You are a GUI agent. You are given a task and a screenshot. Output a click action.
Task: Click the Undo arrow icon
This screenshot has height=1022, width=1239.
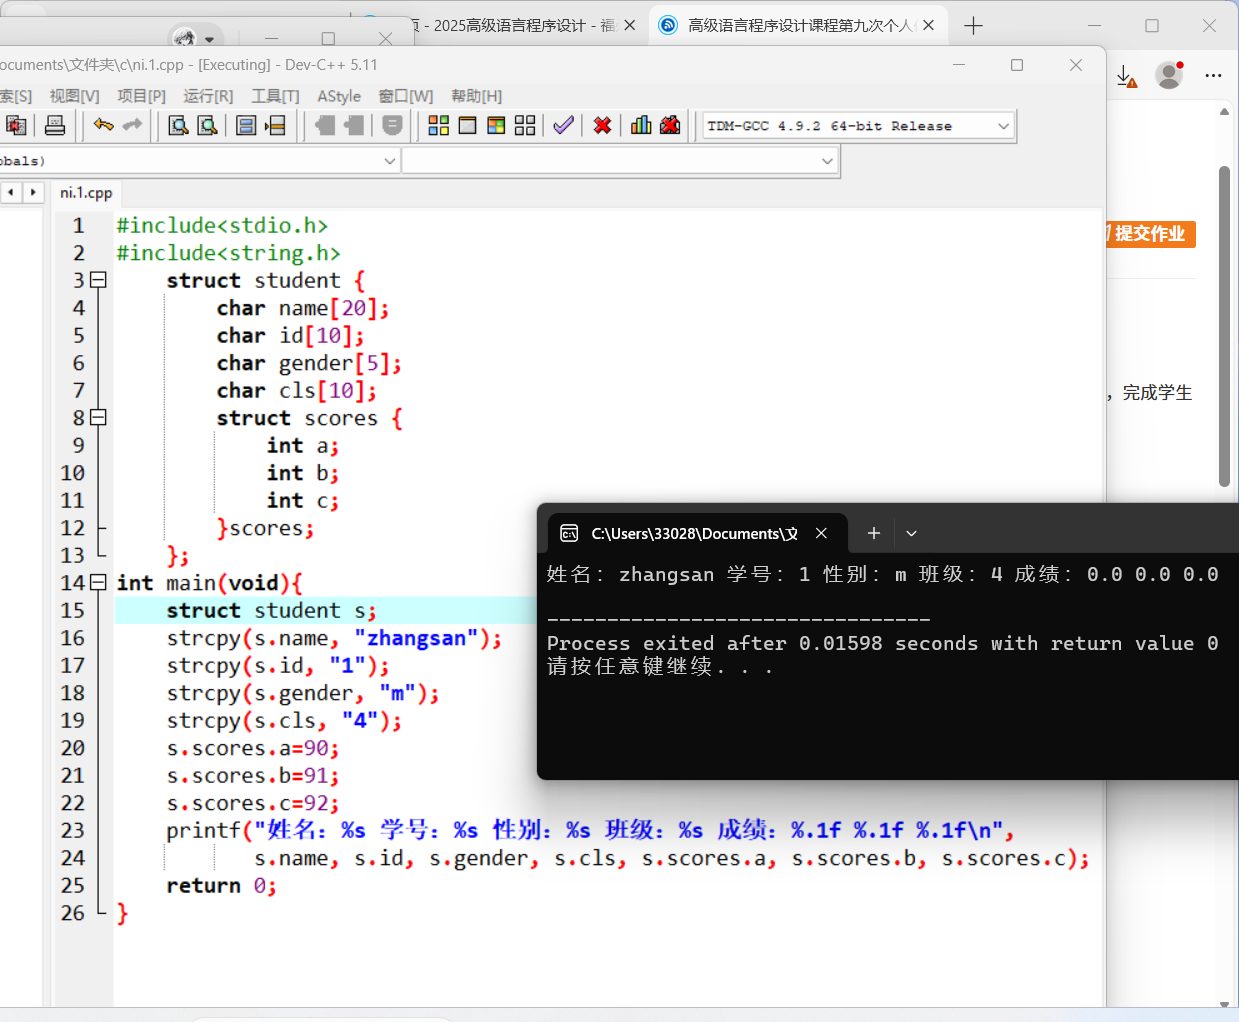click(103, 125)
